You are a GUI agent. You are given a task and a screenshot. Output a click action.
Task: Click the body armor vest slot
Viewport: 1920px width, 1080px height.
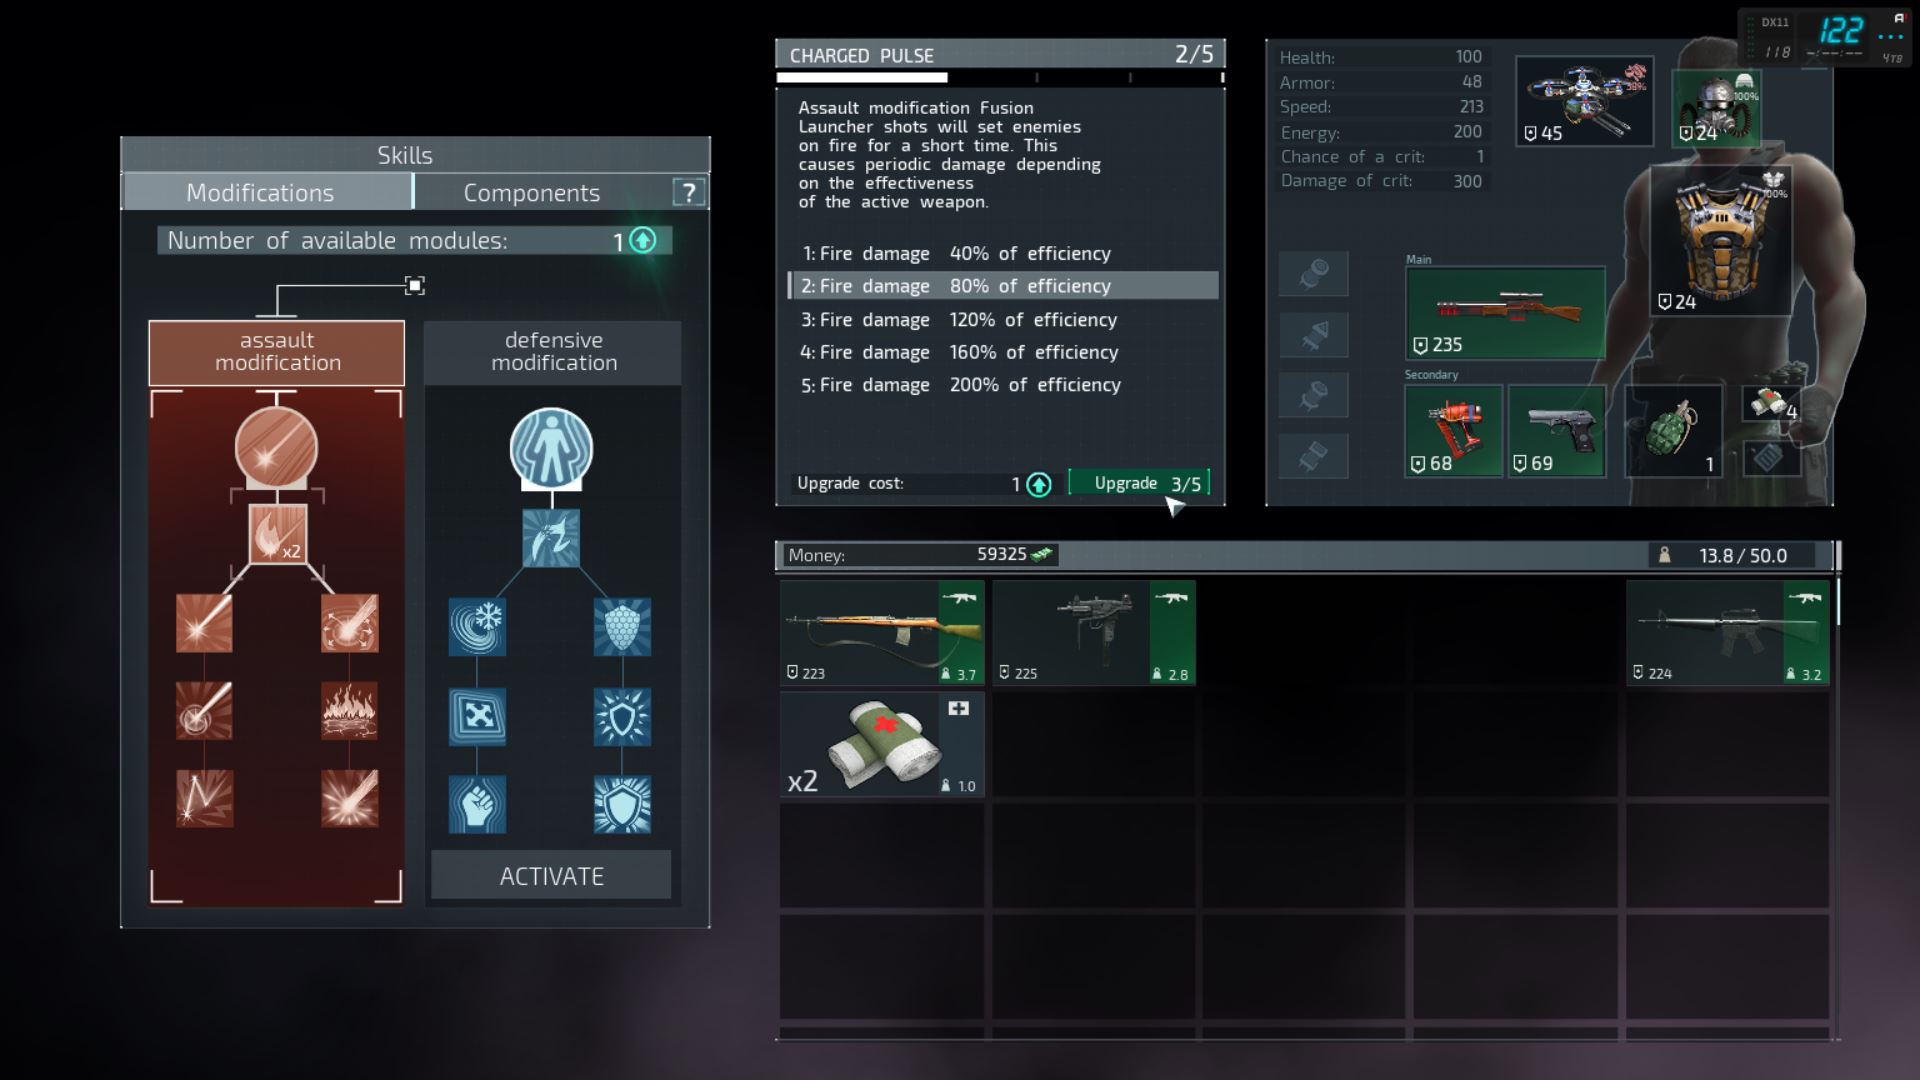click(1720, 241)
